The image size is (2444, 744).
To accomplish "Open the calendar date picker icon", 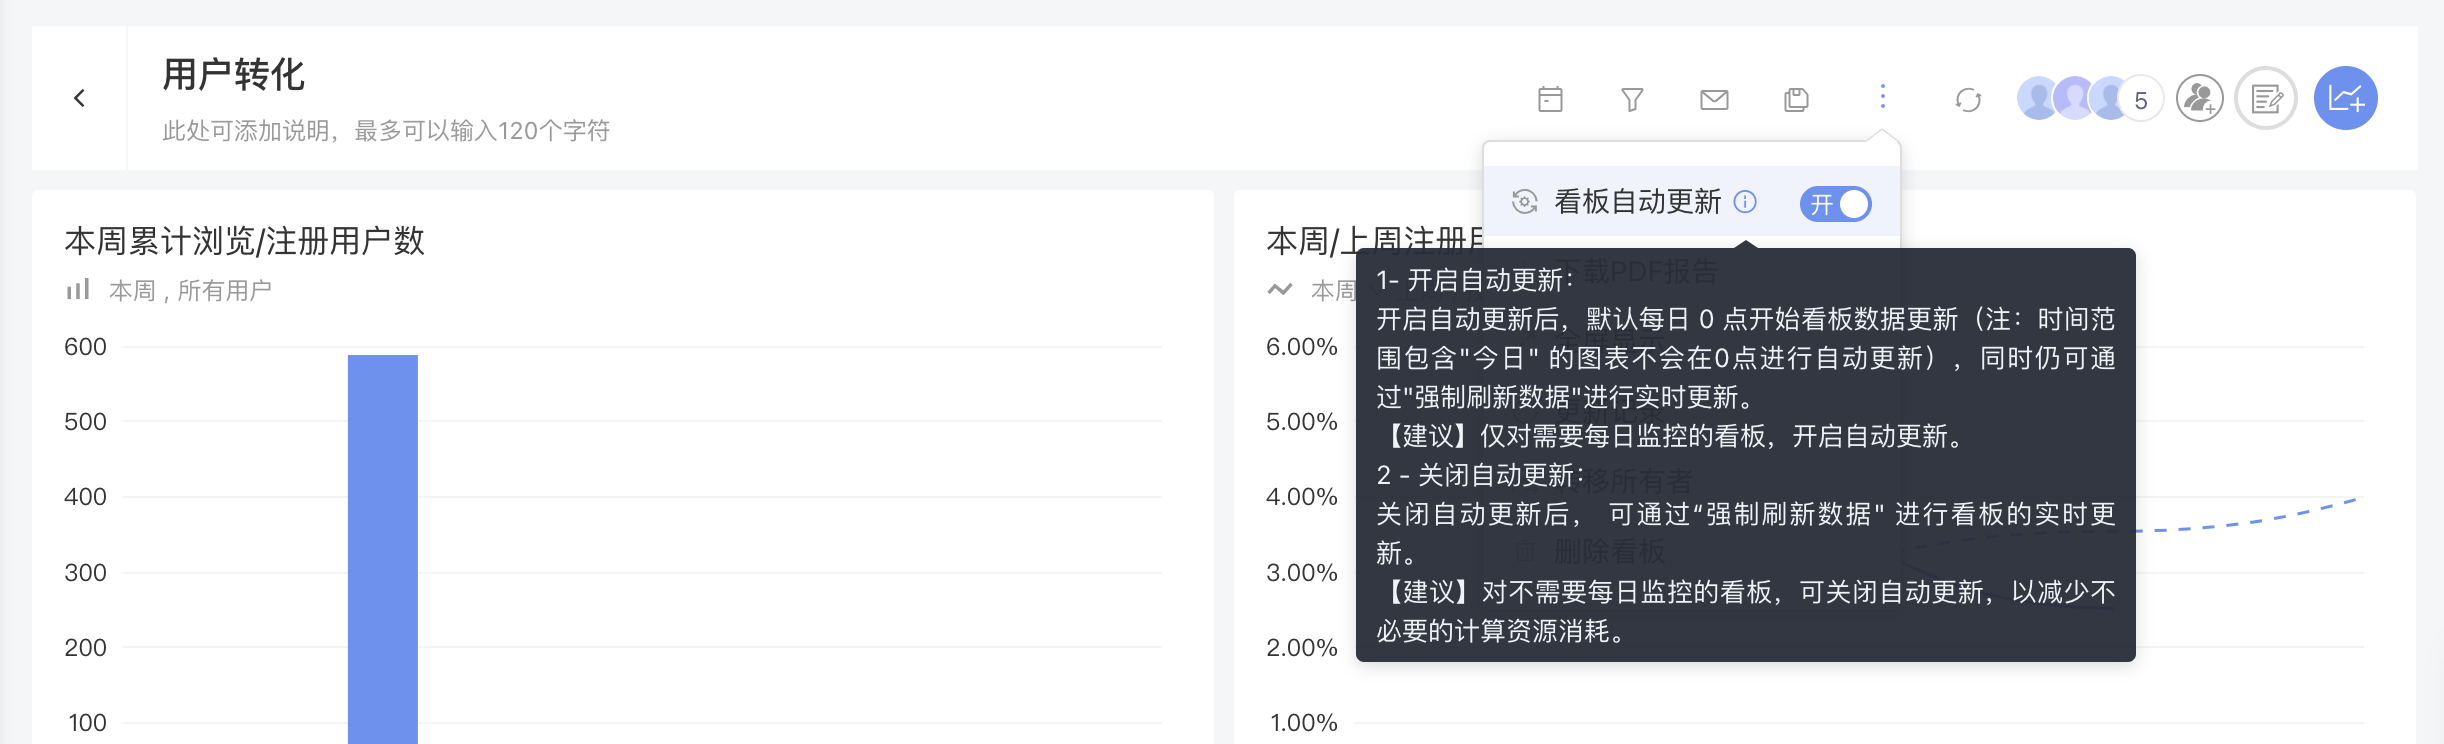I will click(1550, 99).
